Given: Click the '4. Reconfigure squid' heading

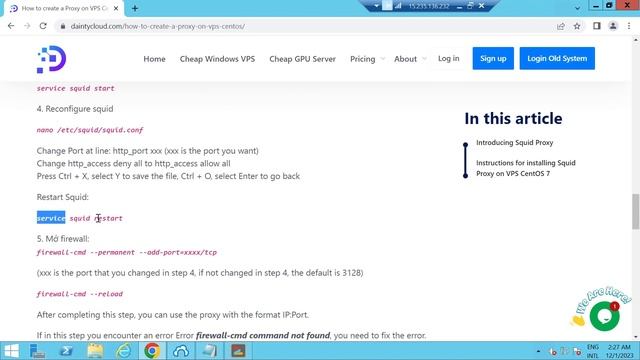Looking at the screenshot, I should click(x=75, y=109).
